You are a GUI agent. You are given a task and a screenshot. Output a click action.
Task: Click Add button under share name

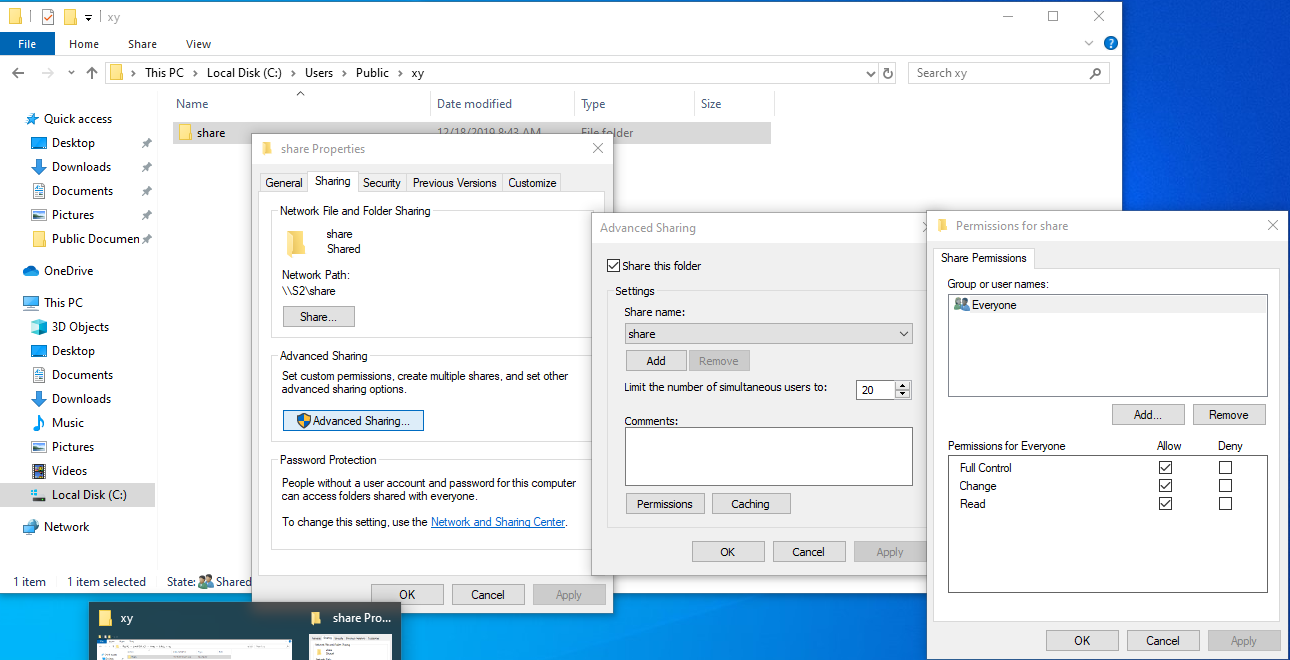point(656,361)
